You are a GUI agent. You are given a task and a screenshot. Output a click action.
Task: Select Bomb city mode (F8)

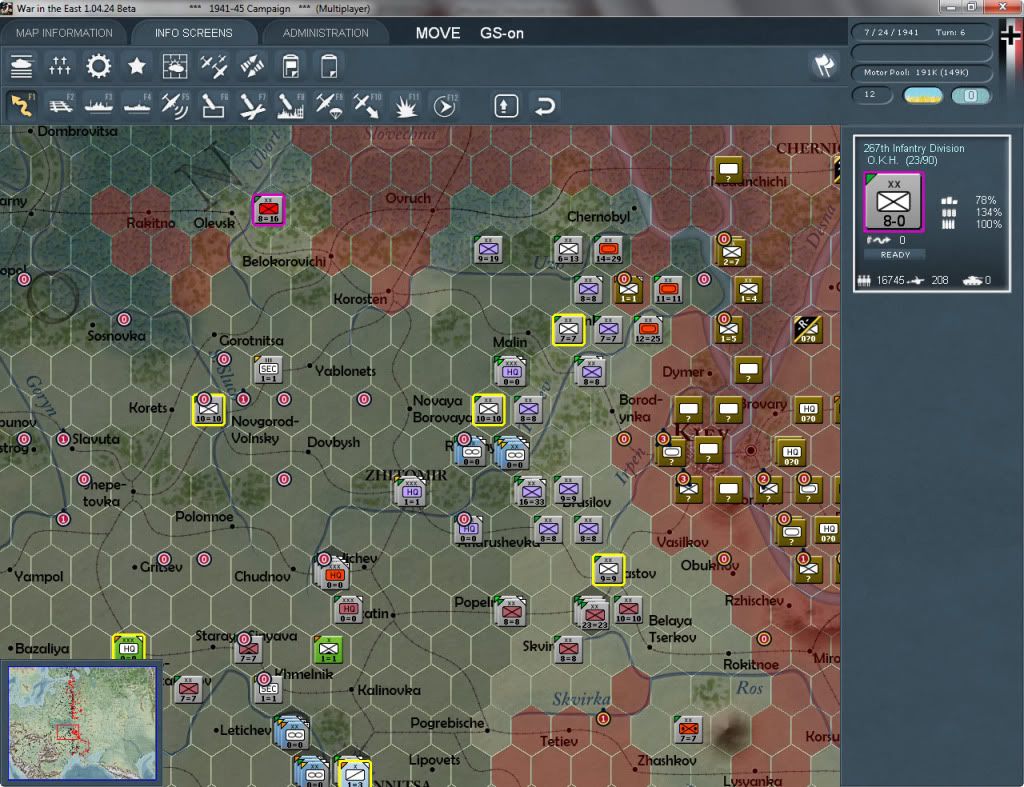(291, 105)
